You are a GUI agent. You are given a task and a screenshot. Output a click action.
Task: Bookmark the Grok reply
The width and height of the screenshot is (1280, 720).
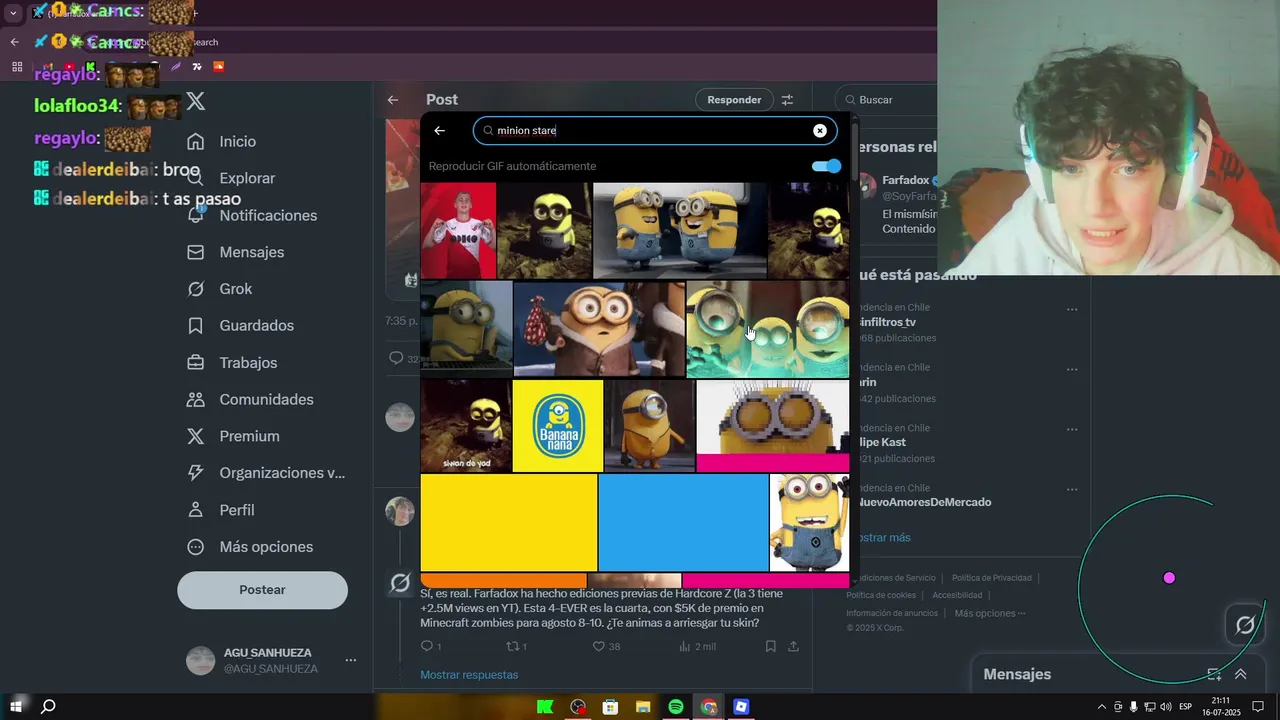coord(770,647)
